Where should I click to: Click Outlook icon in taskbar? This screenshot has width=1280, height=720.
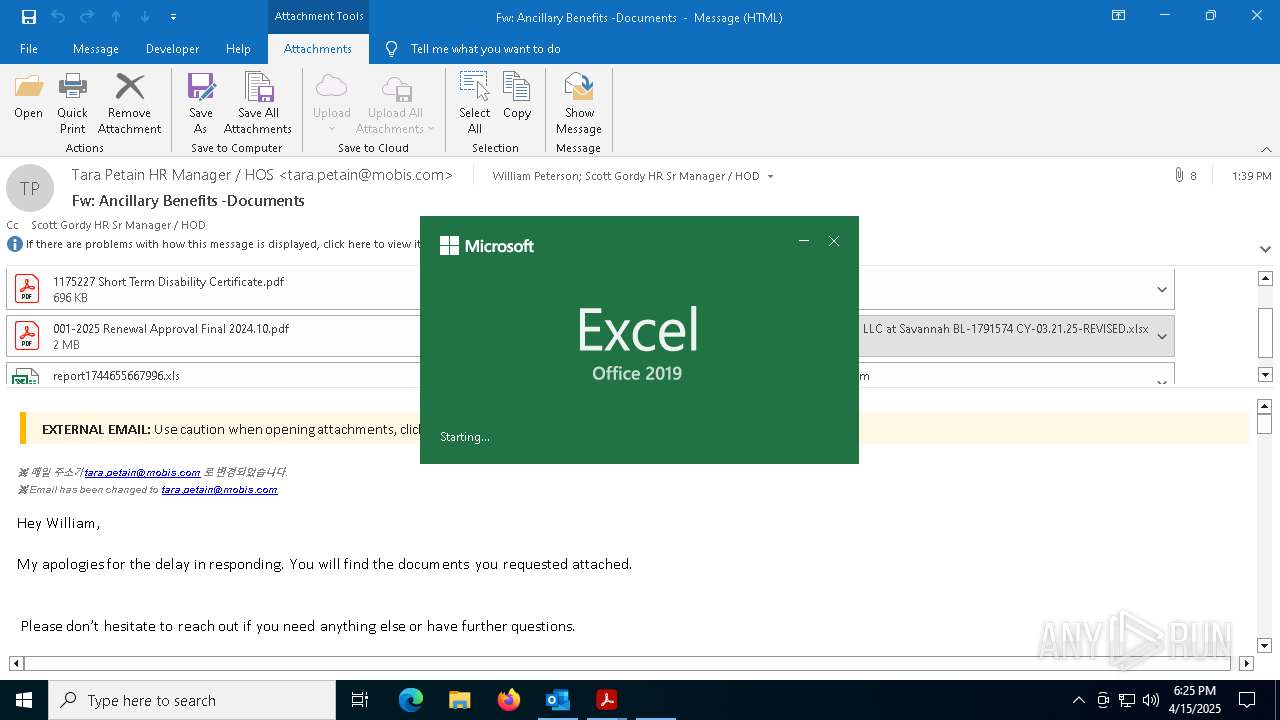click(557, 700)
